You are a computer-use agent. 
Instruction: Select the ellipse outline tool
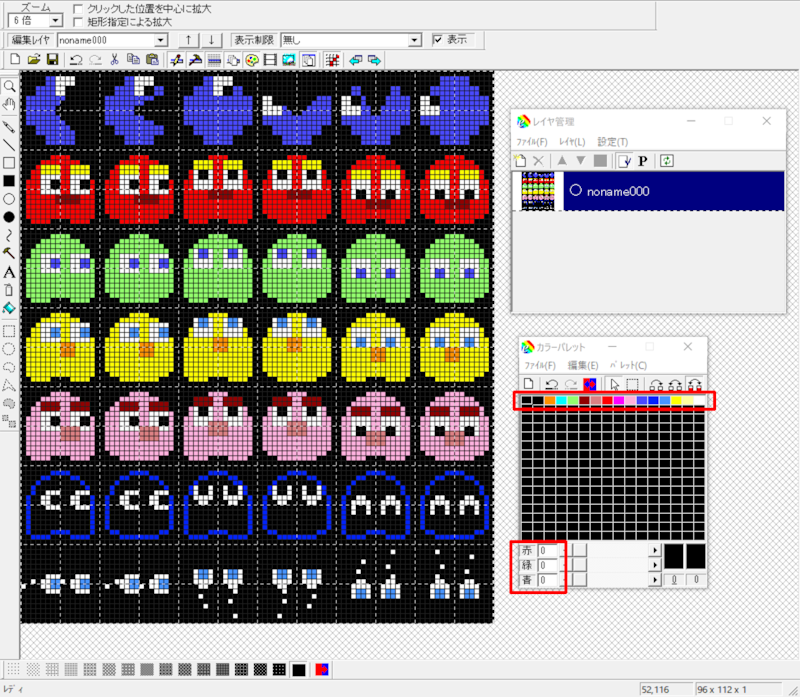pos(9,199)
